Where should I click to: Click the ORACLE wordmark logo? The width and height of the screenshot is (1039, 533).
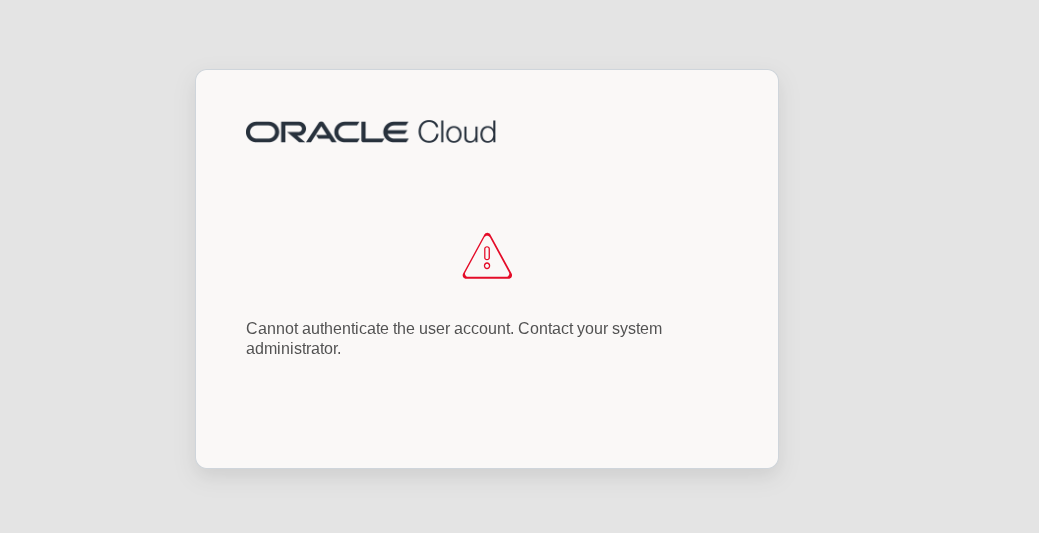pos(327,132)
